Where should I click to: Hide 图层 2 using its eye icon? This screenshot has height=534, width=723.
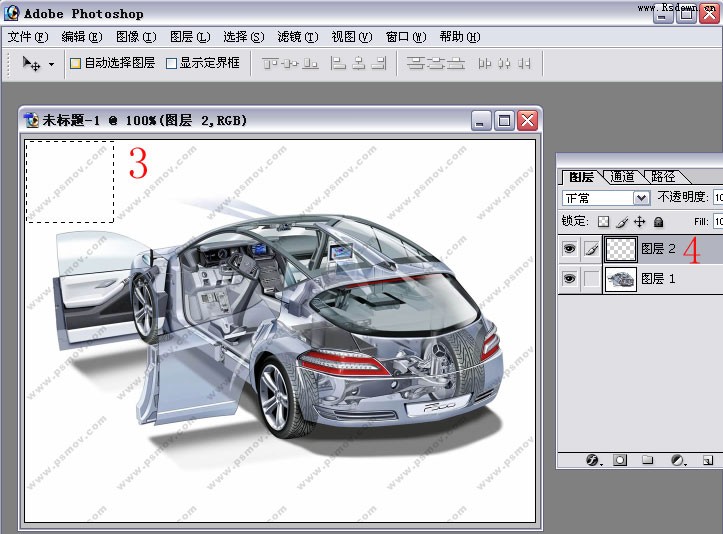(x=569, y=249)
